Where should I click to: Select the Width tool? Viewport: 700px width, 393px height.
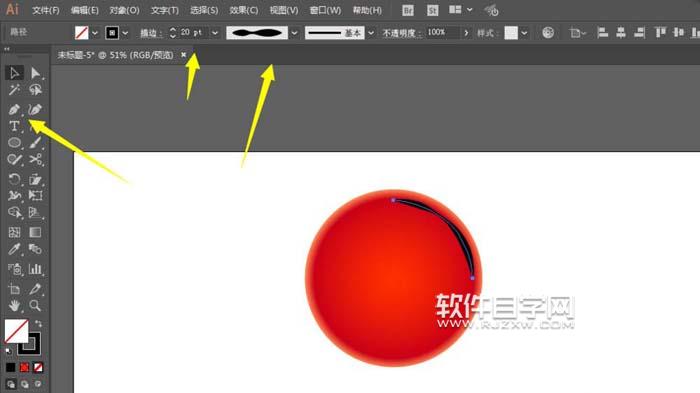pos(14,196)
